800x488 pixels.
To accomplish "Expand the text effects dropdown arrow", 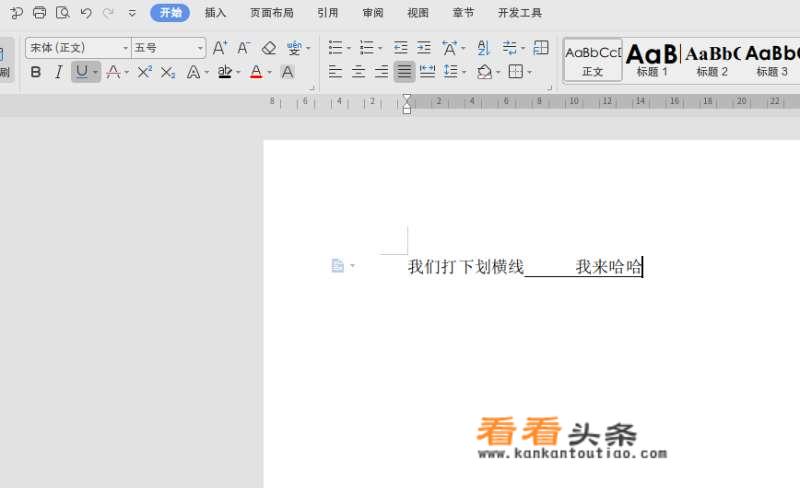I will click(207, 72).
